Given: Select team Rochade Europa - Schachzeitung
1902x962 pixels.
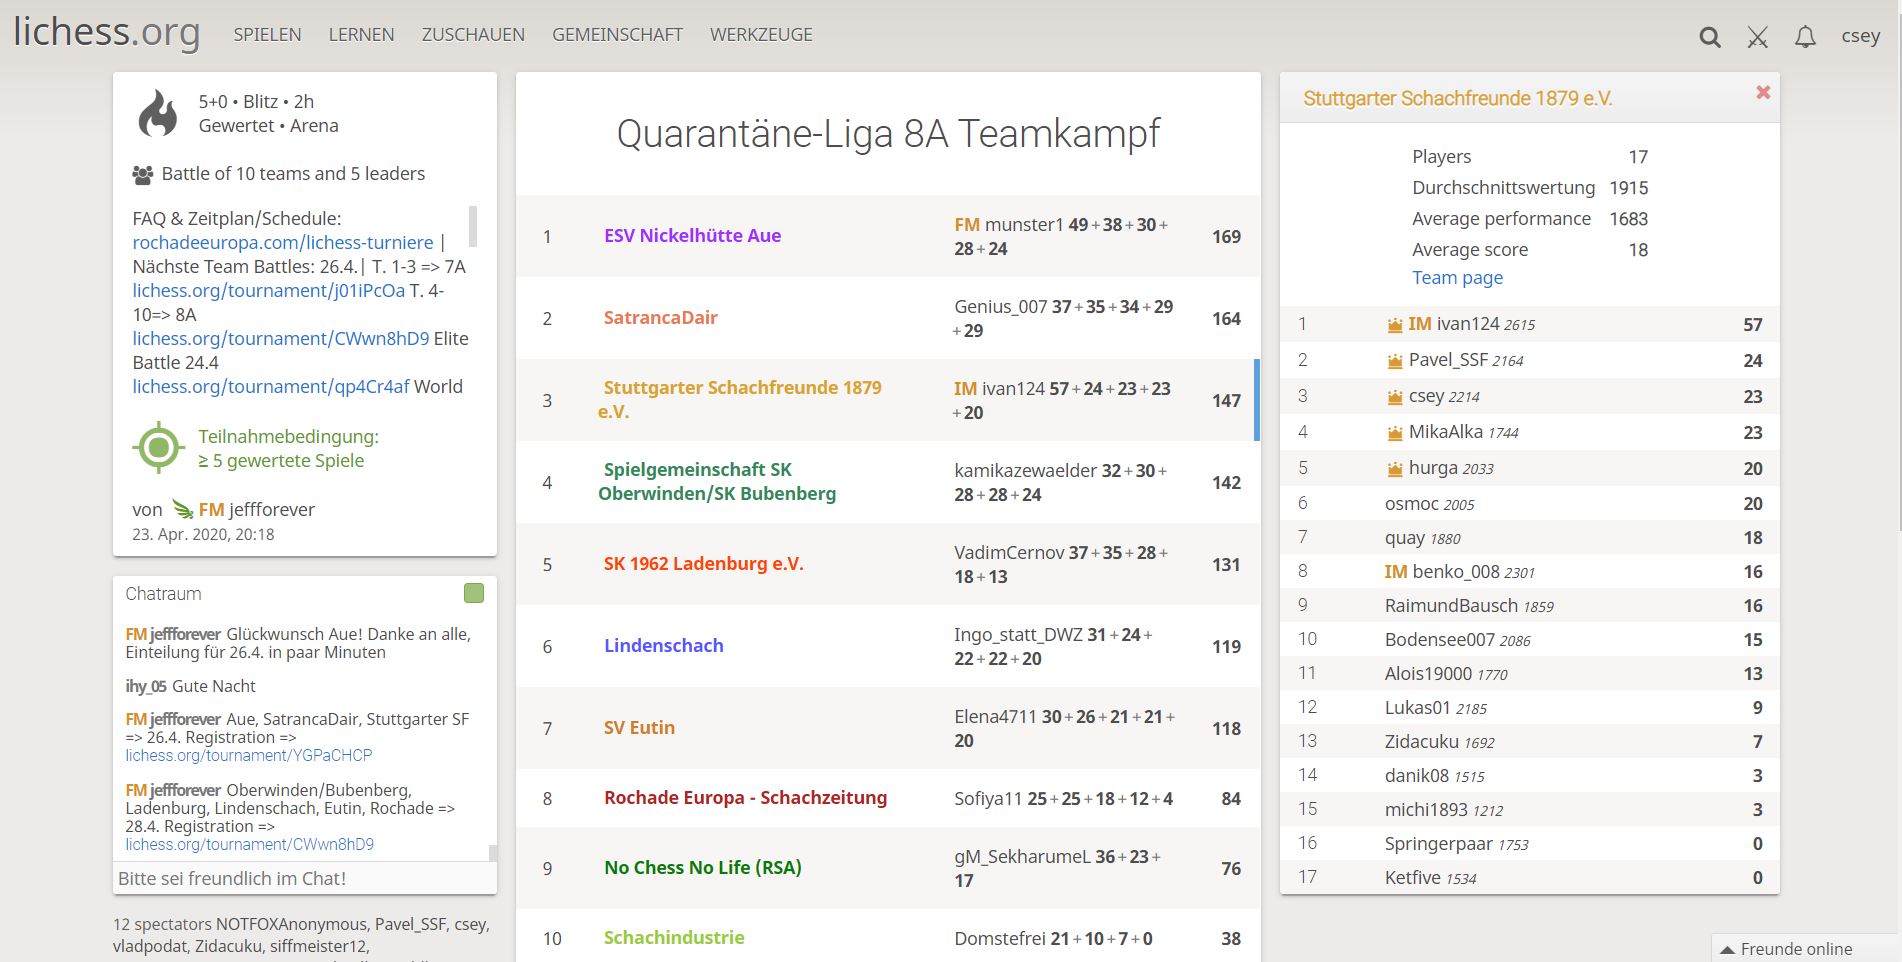Looking at the screenshot, I should point(745,798).
